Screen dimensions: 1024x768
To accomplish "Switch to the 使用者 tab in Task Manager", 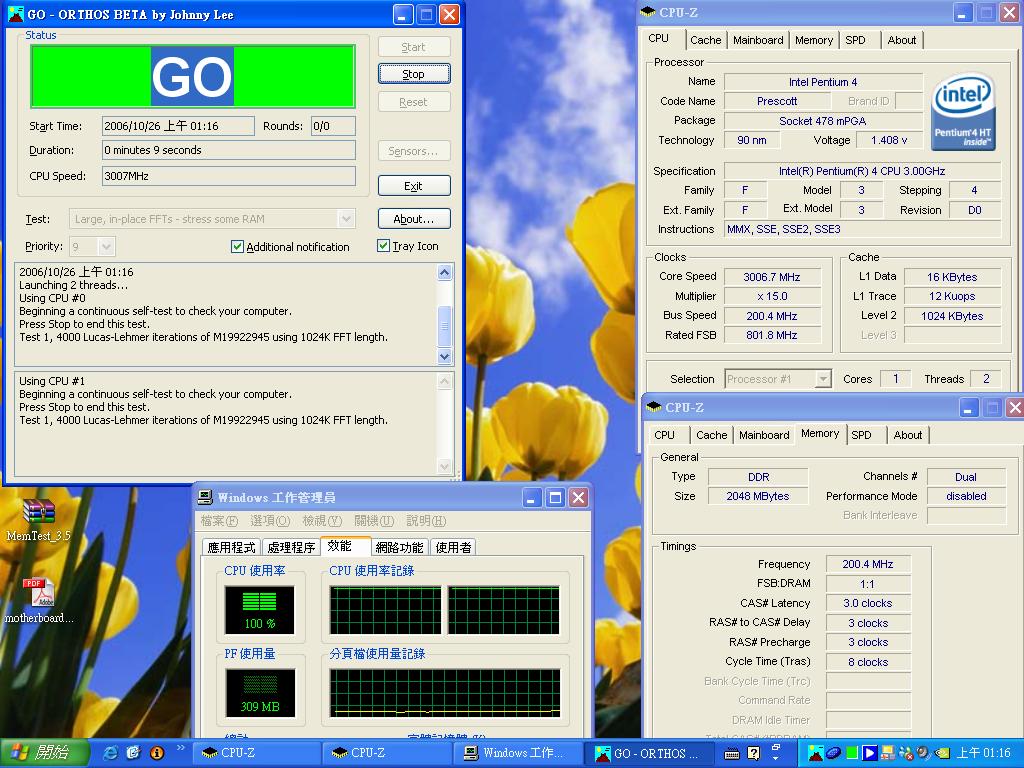I will [x=453, y=547].
